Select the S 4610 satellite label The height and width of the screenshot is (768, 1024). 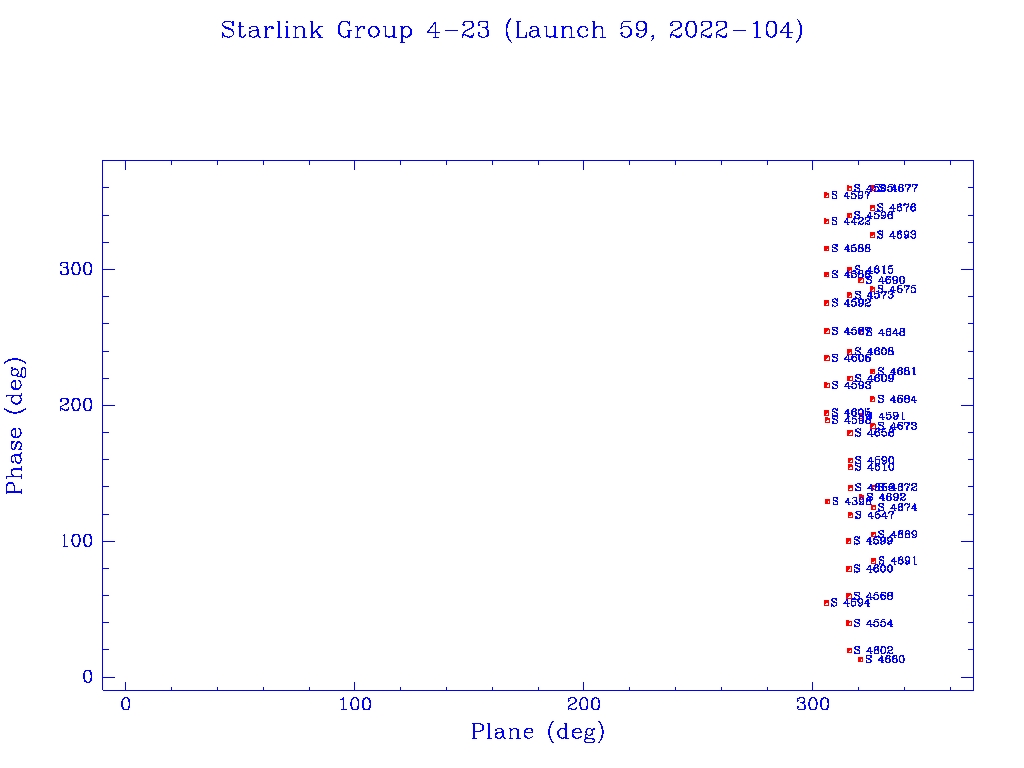pos(874,467)
